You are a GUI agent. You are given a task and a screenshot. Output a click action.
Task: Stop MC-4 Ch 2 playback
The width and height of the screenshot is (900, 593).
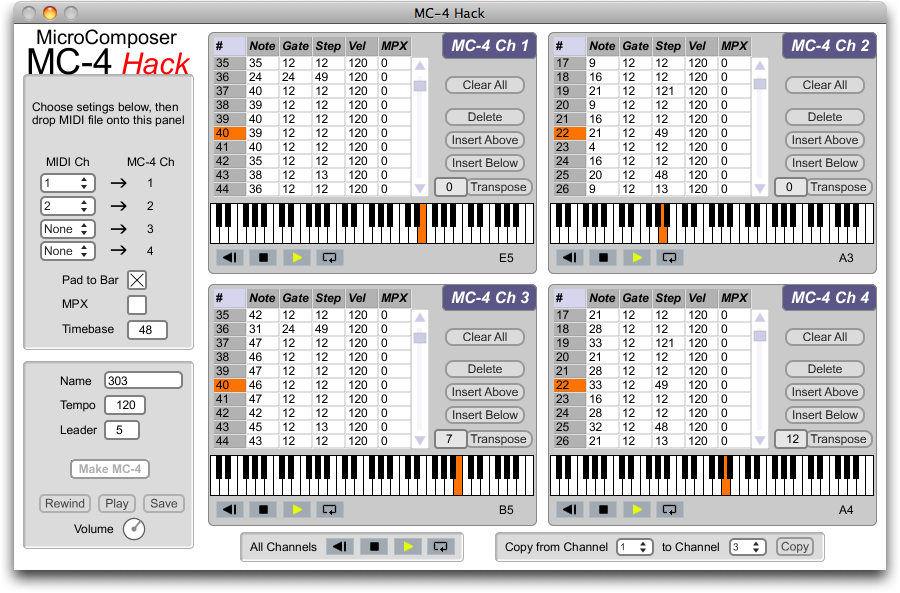pyautogui.click(x=603, y=258)
